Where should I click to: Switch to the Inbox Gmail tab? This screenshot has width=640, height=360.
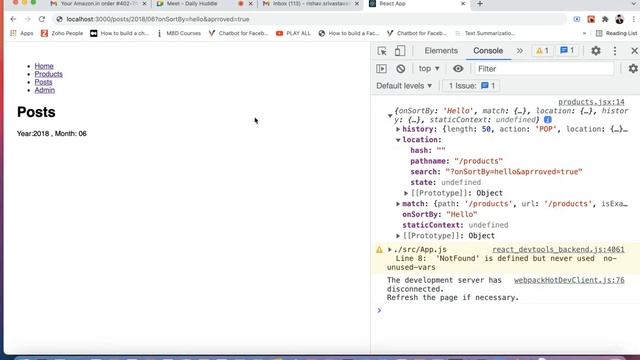[310, 4]
